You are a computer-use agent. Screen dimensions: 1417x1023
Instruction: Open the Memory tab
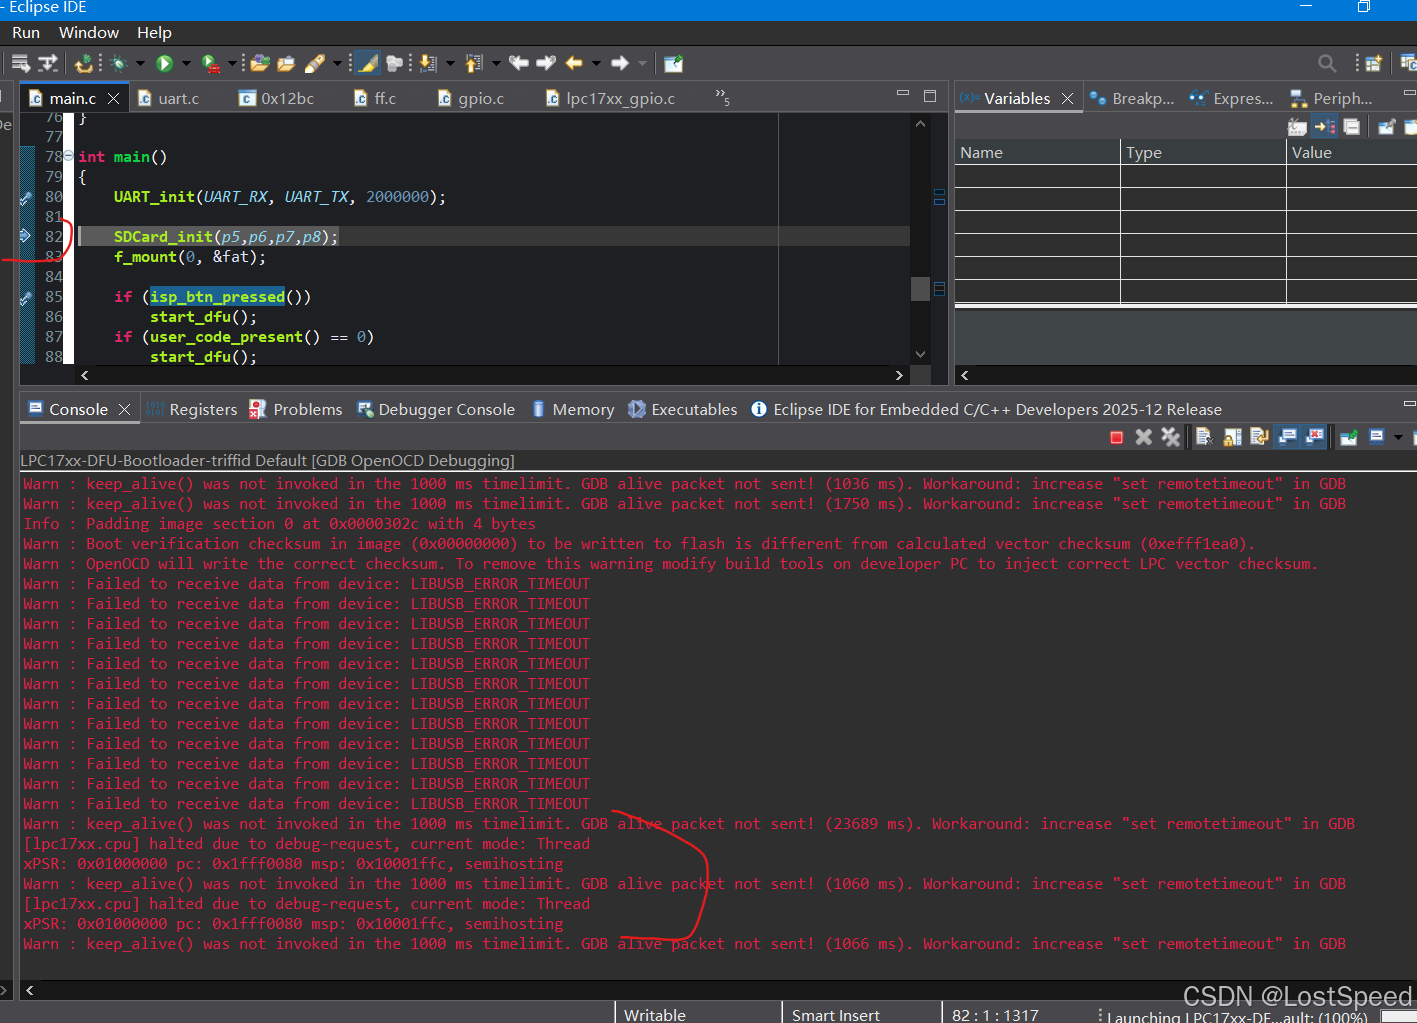coord(573,409)
